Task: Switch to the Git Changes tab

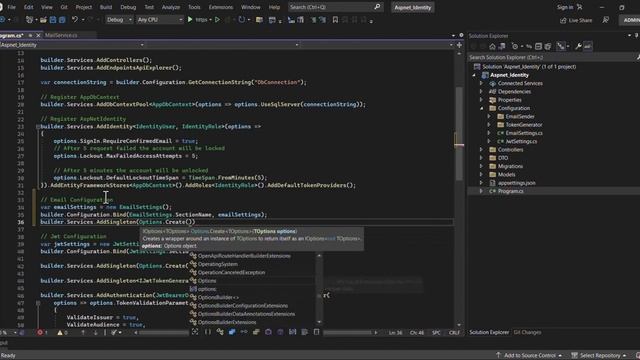Action: [527, 333]
